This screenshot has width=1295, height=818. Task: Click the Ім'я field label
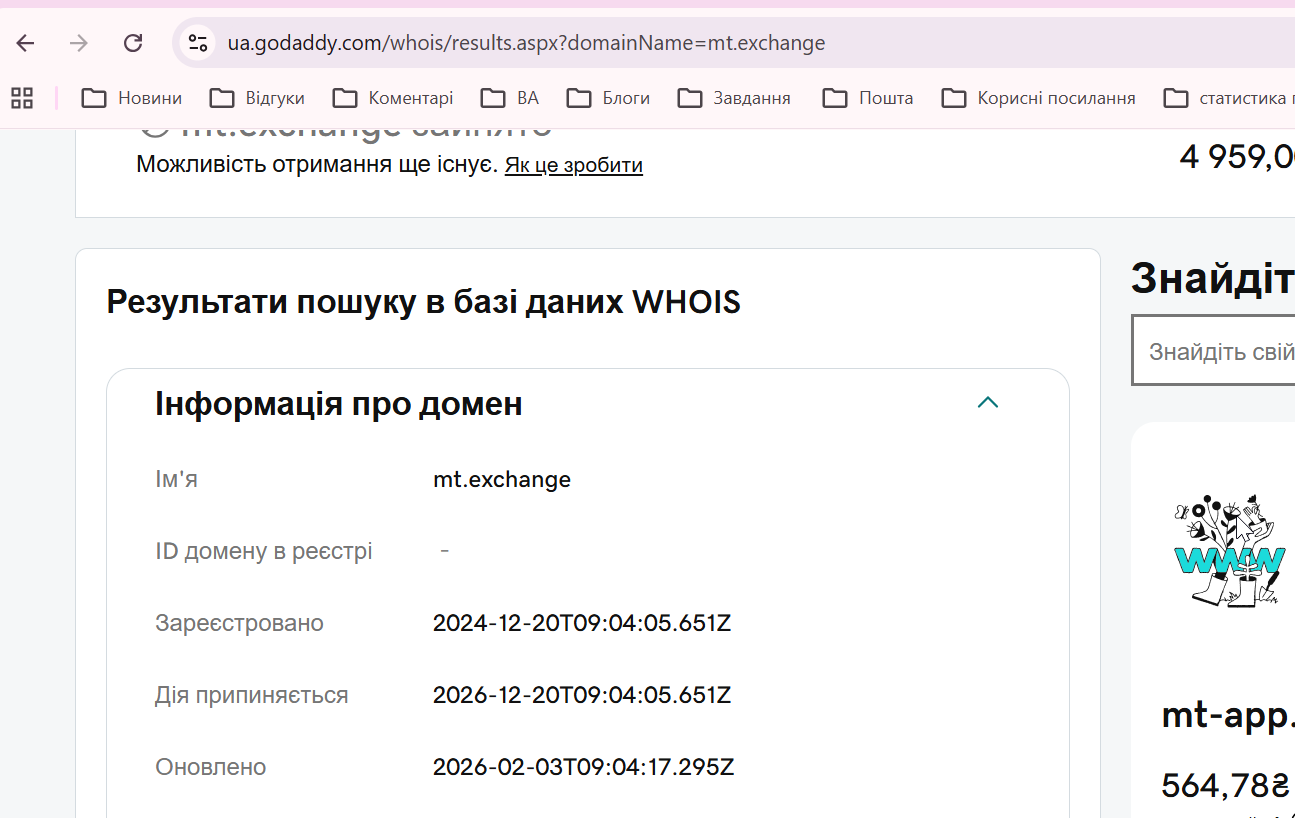177,479
